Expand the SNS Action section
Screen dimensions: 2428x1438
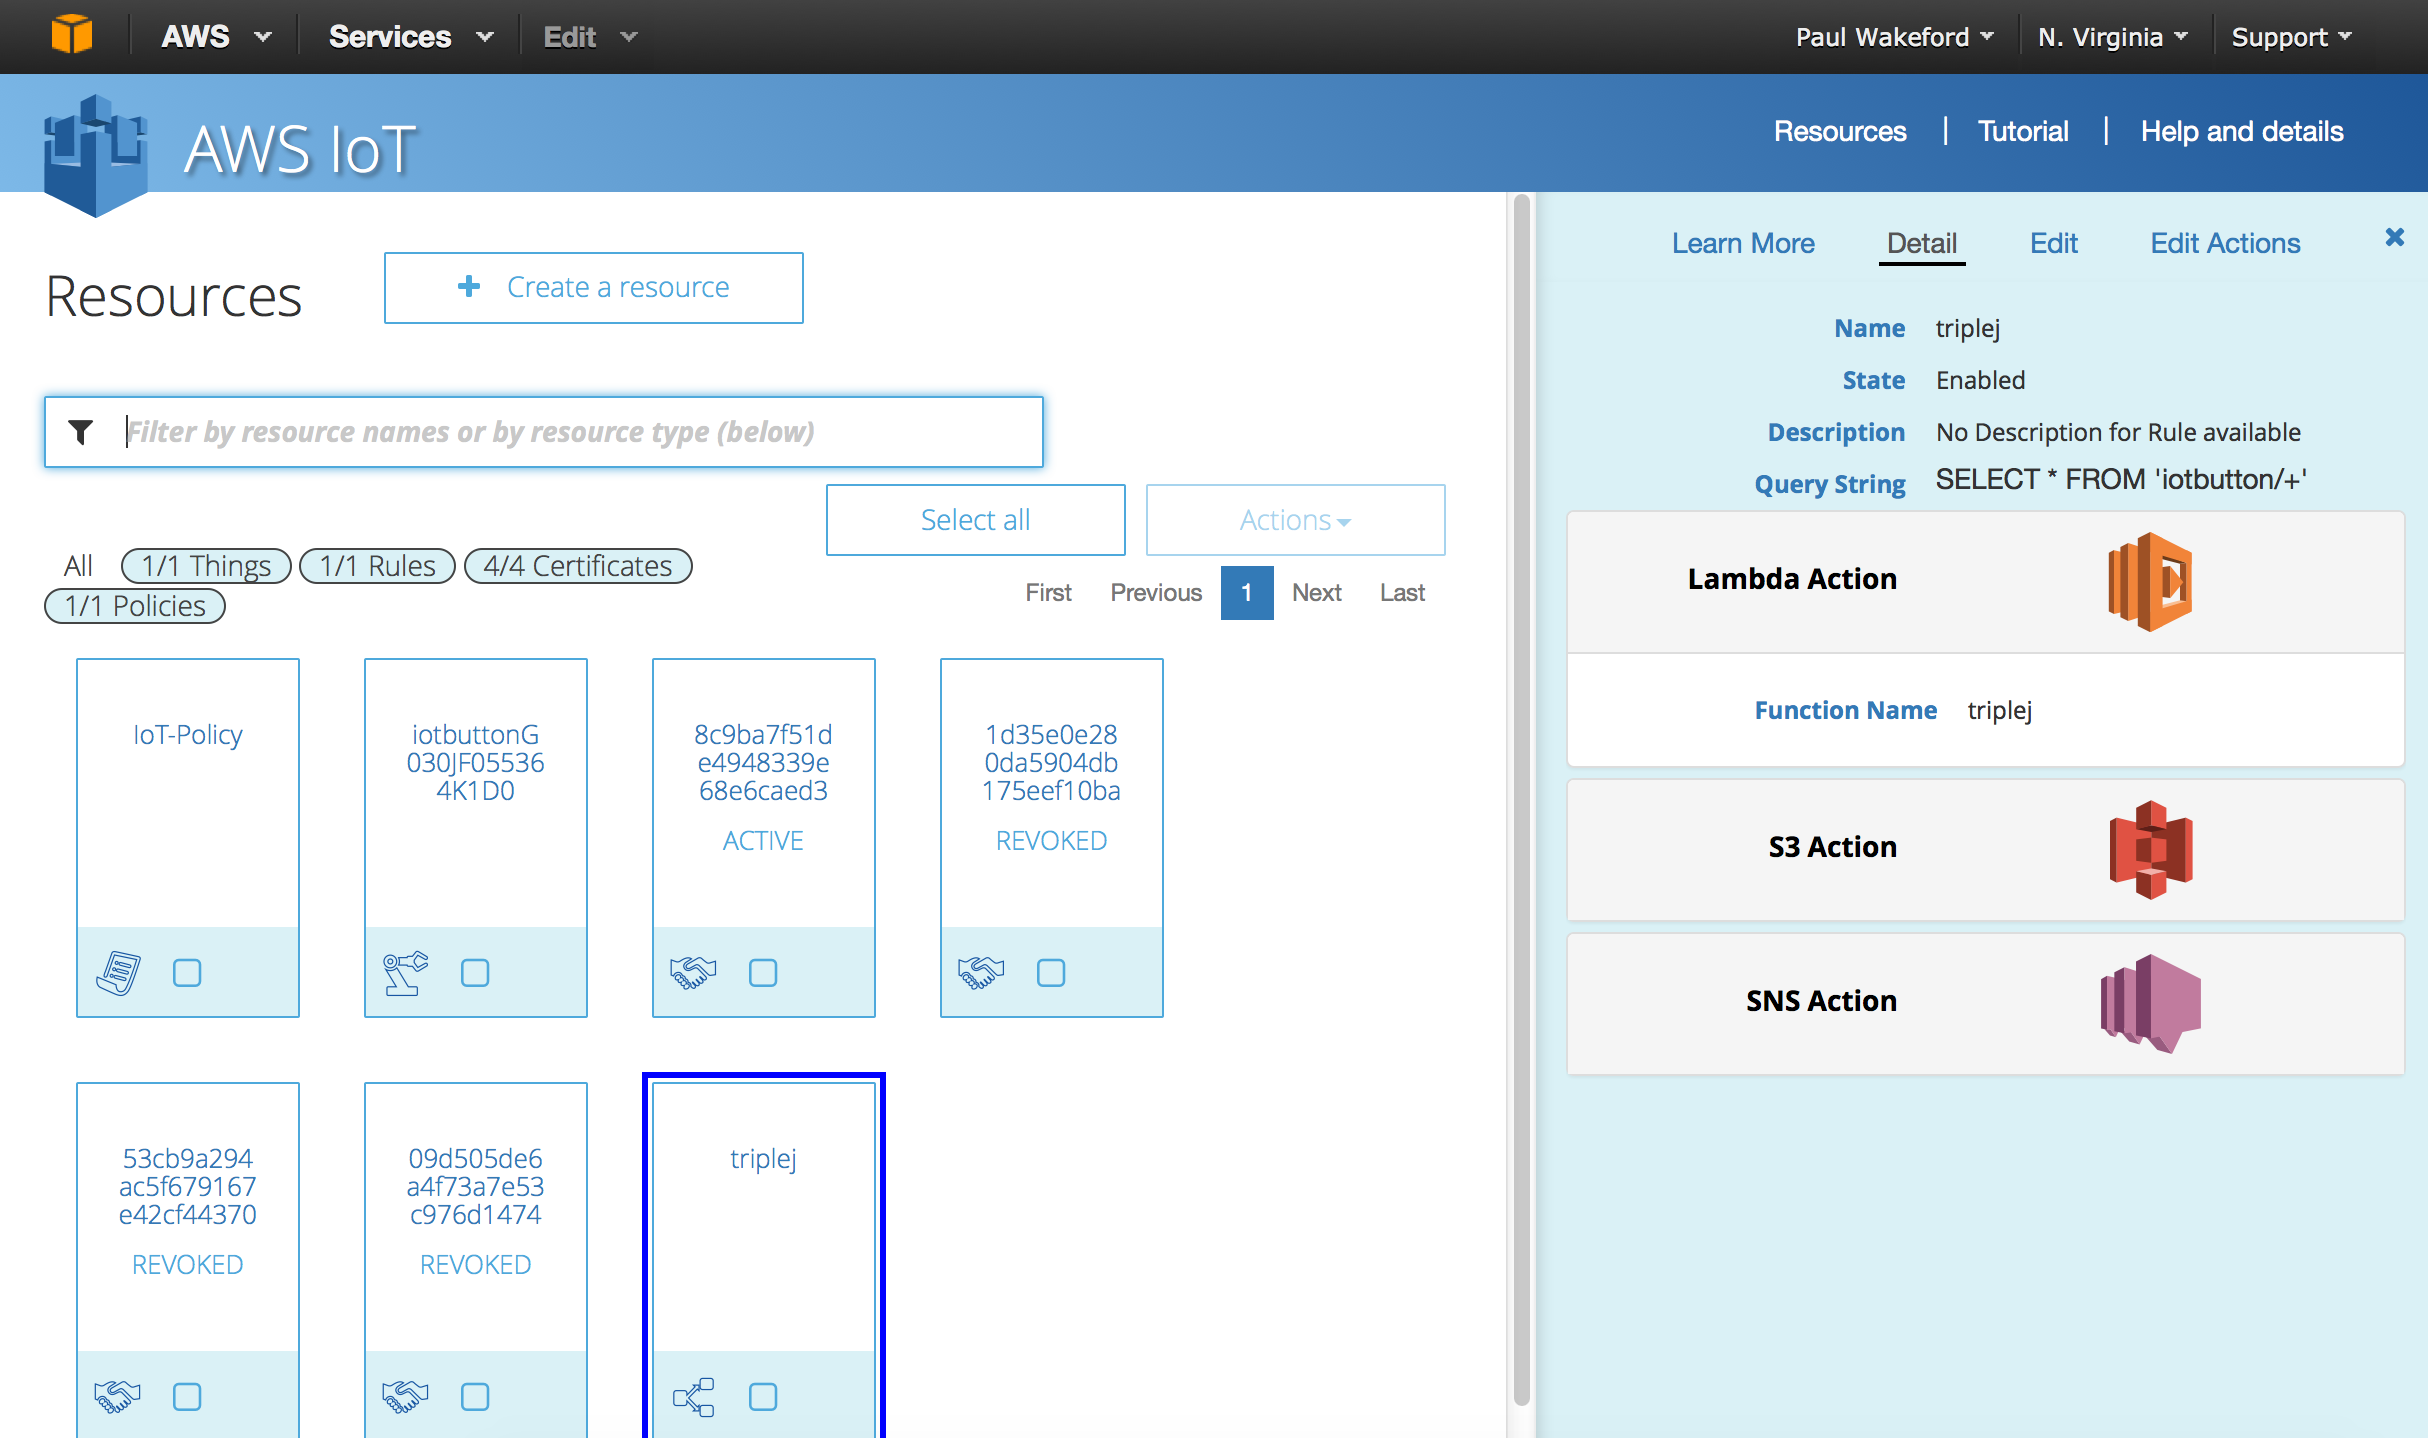pos(1985,1004)
